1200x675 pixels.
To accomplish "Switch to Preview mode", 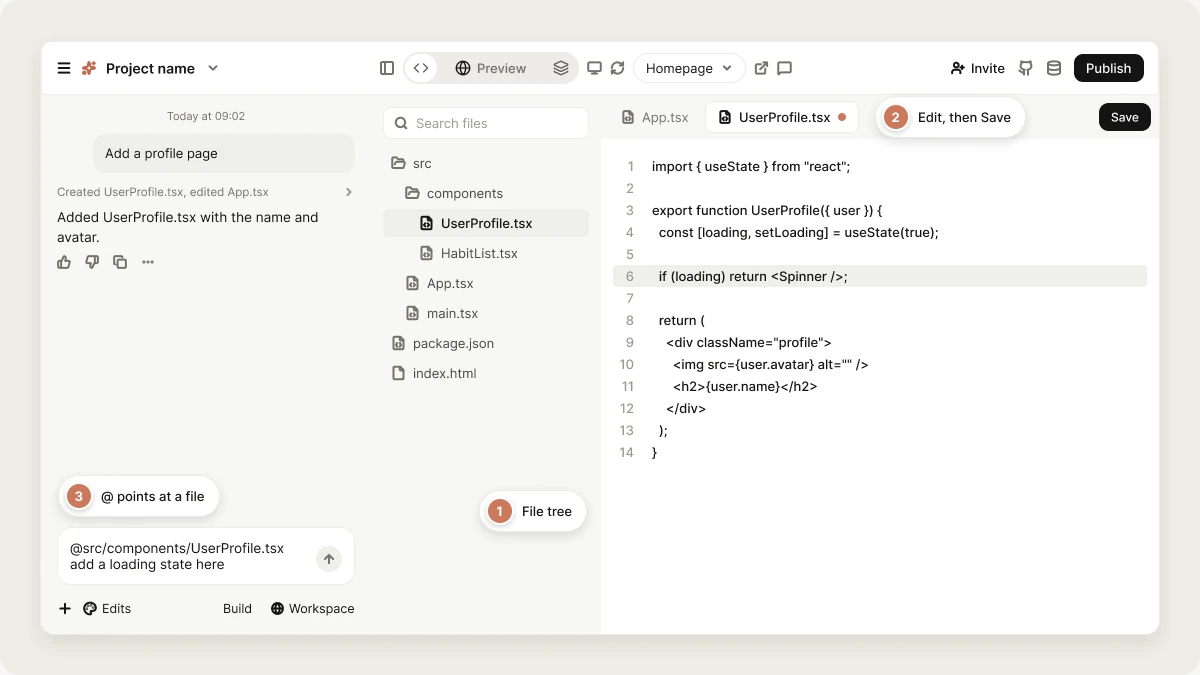I will (x=491, y=68).
